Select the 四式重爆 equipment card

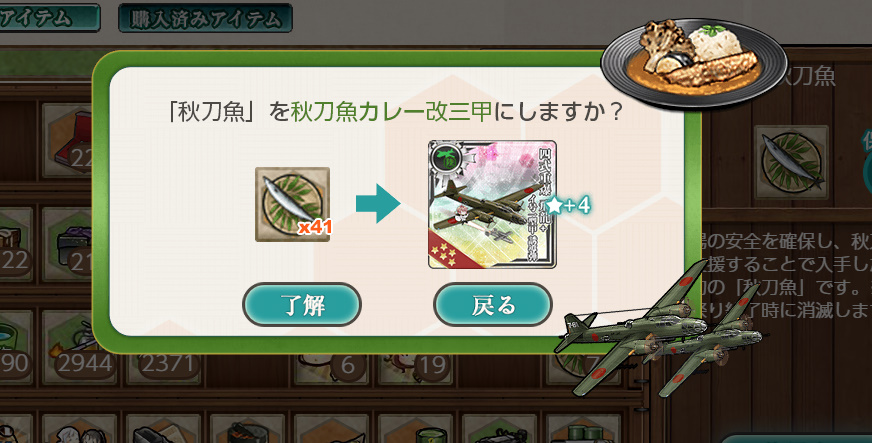pyautogui.click(x=492, y=205)
